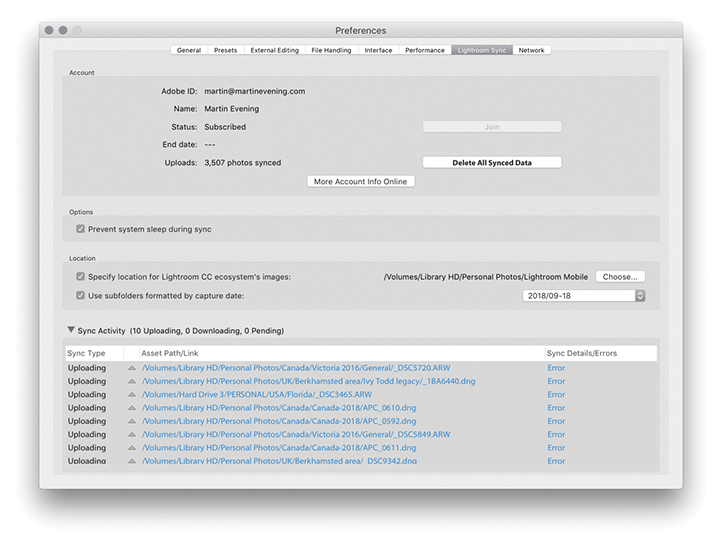The image size is (722, 545).
Task: Collapse the Sync Activity section
Action: [71, 330]
